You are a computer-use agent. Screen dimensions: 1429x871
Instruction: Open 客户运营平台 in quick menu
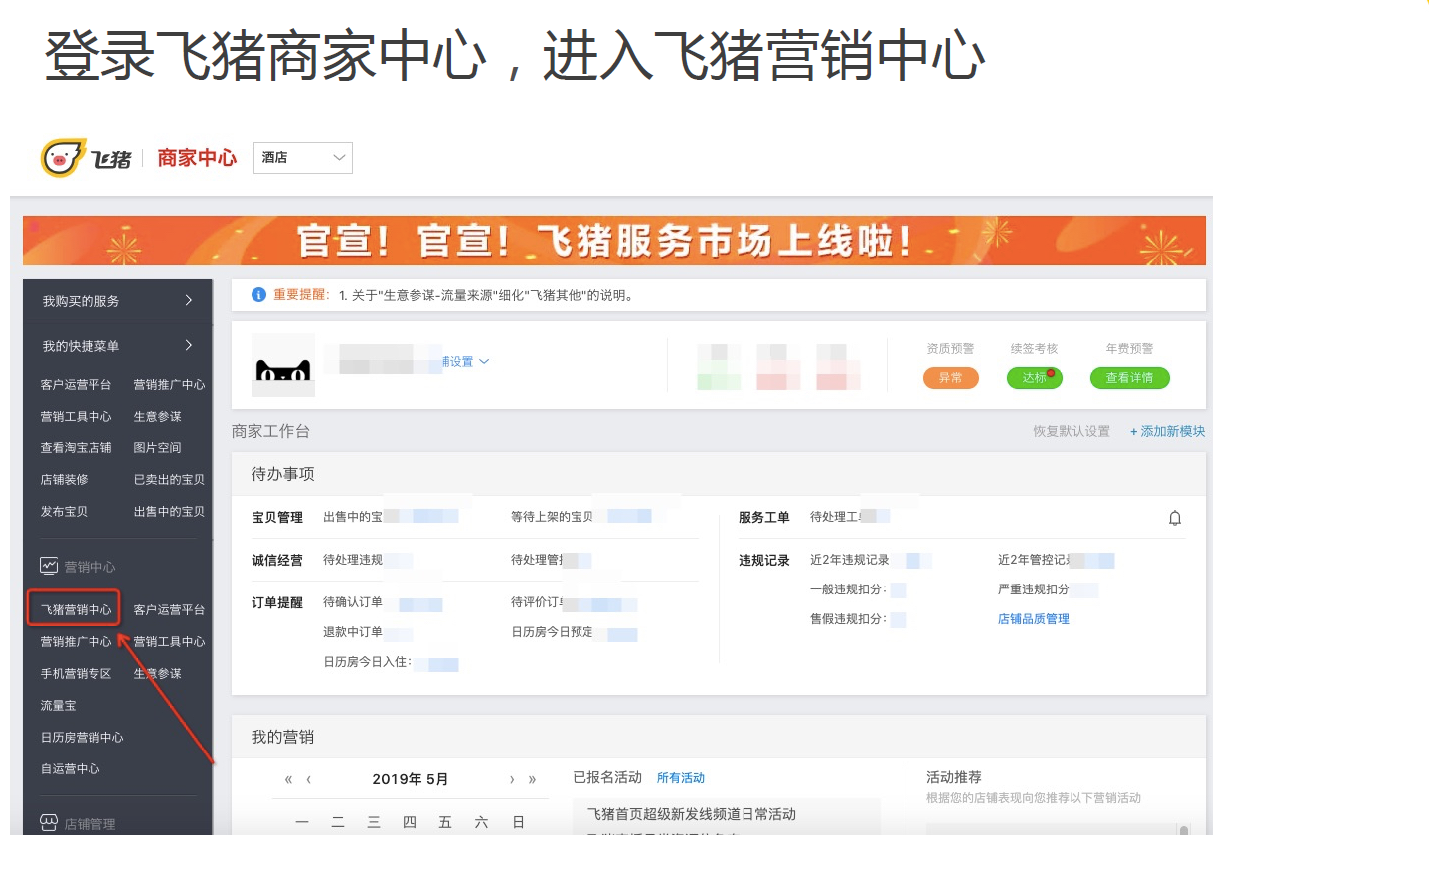coord(76,385)
